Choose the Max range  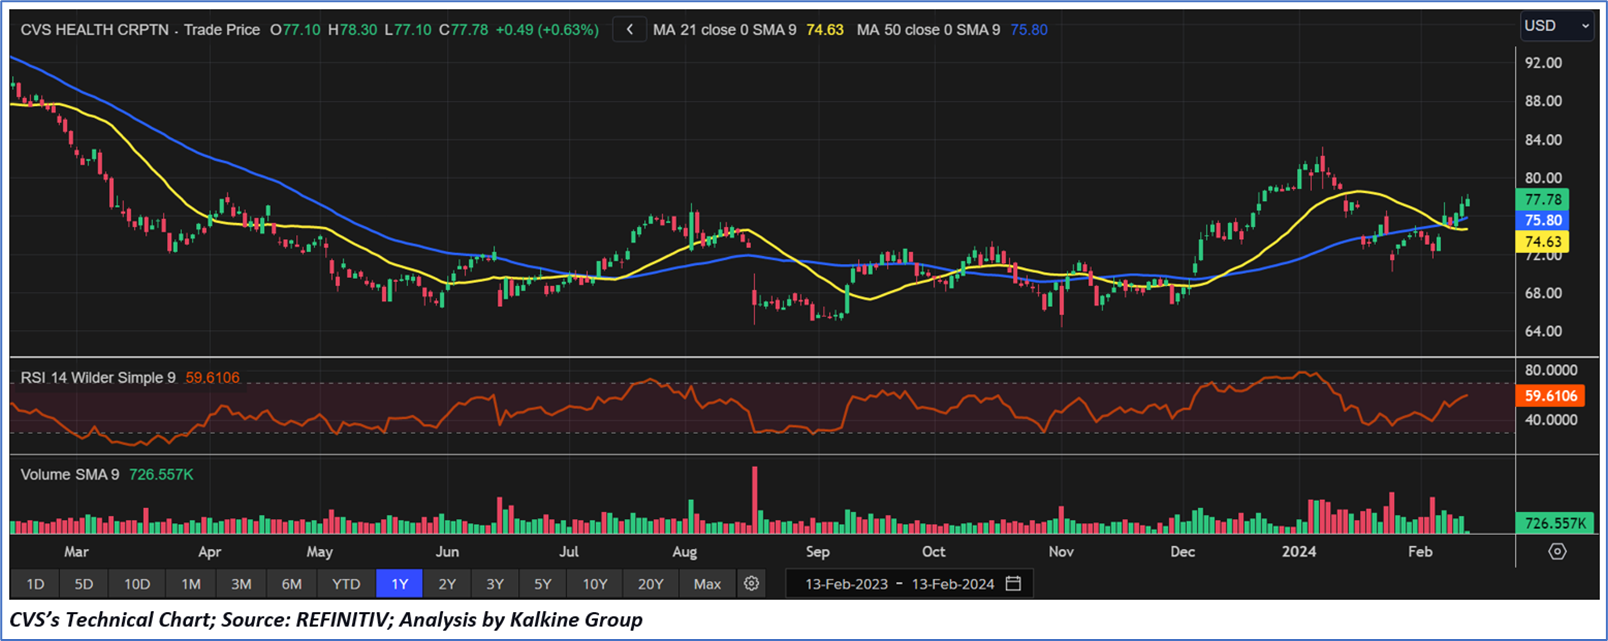(x=707, y=584)
